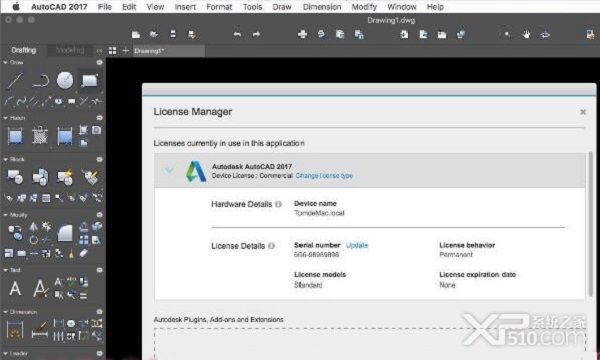Viewport: 600px width, 360px height.
Task: Select the Eraser tool in Modify panel
Action: point(84,253)
